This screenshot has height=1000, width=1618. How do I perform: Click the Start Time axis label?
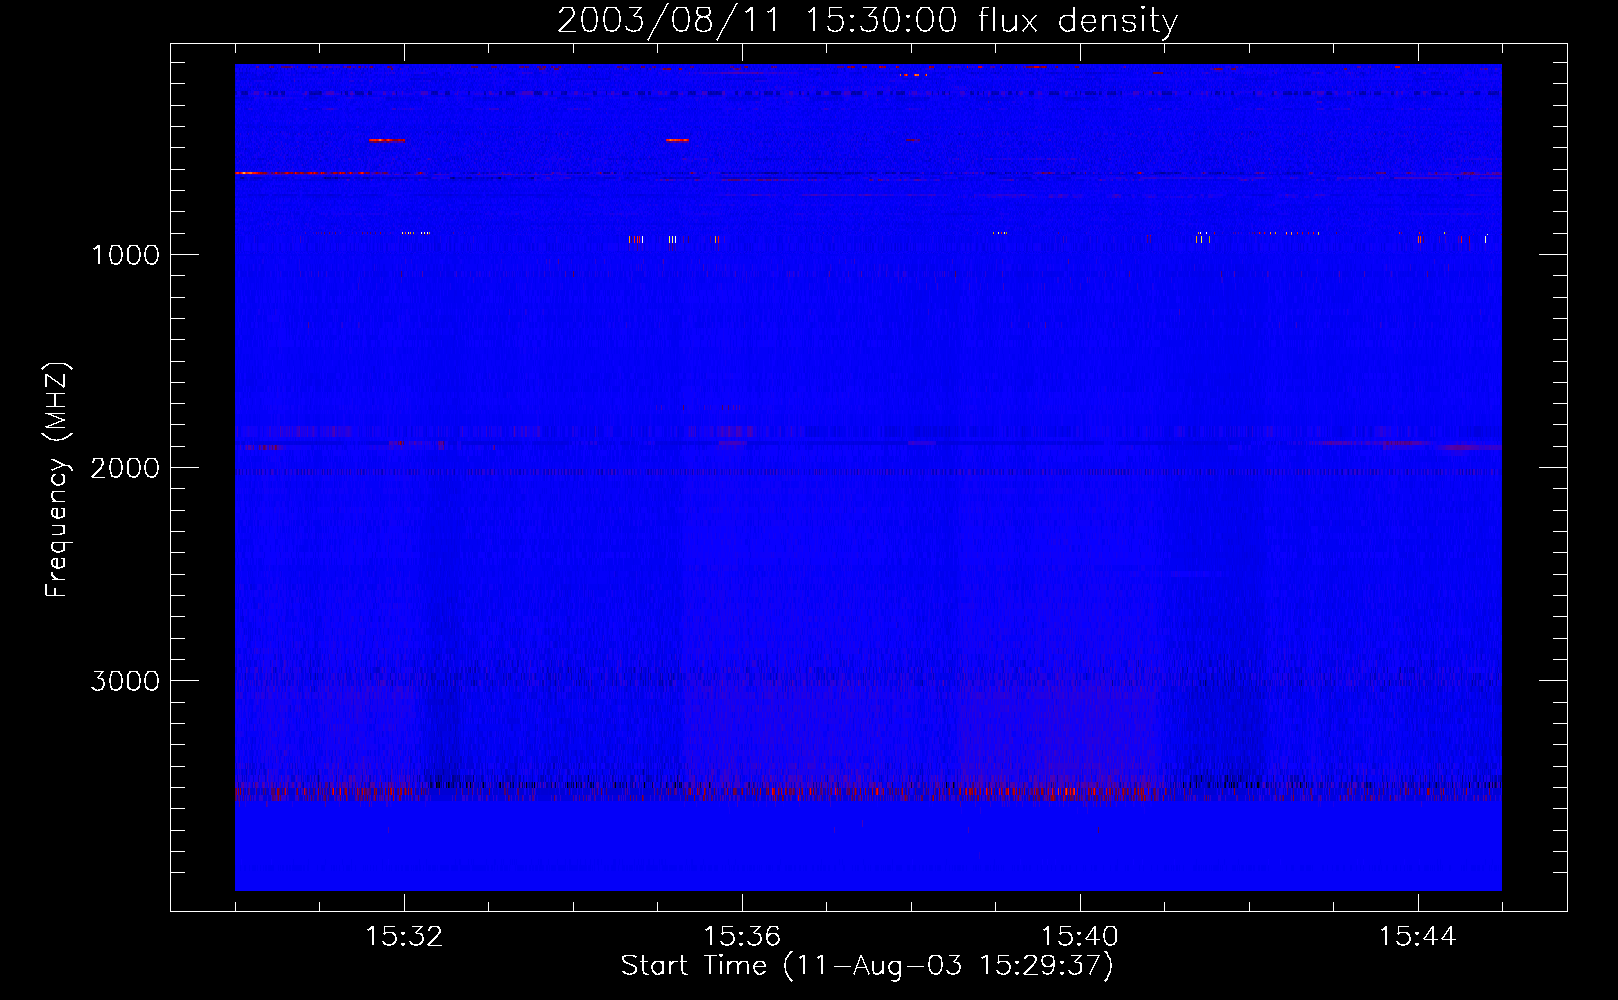[x=867, y=966]
